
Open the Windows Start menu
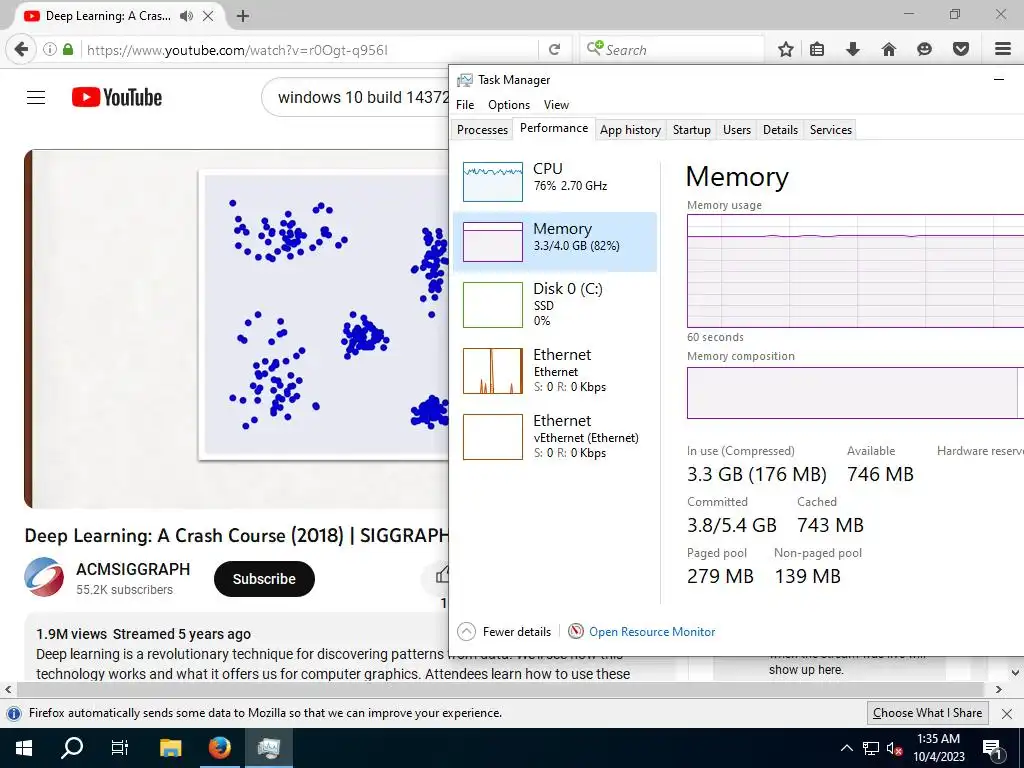[x=24, y=748]
